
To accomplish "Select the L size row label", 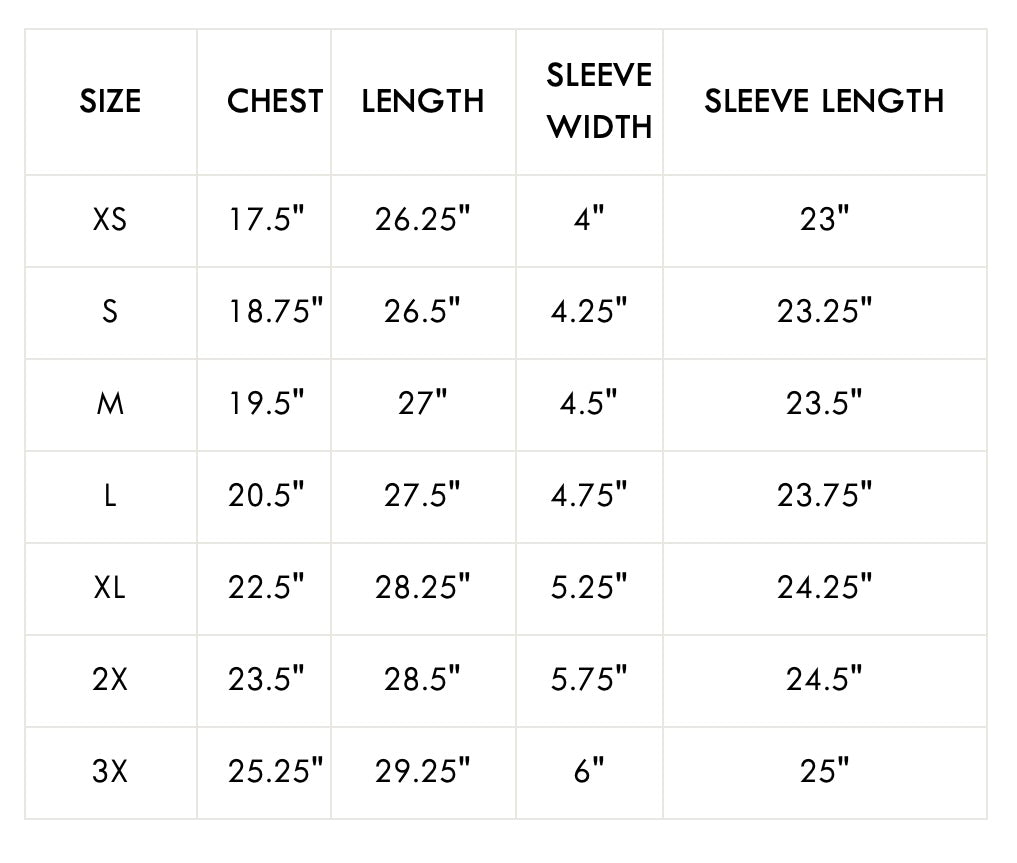I will (x=110, y=495).
